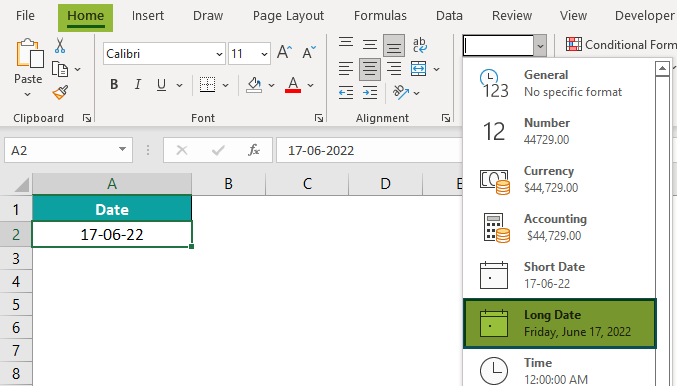Viewport: 677px width, 386px height.
Task: Open merge options dropdown arrow
Action: tap(437, 69)
